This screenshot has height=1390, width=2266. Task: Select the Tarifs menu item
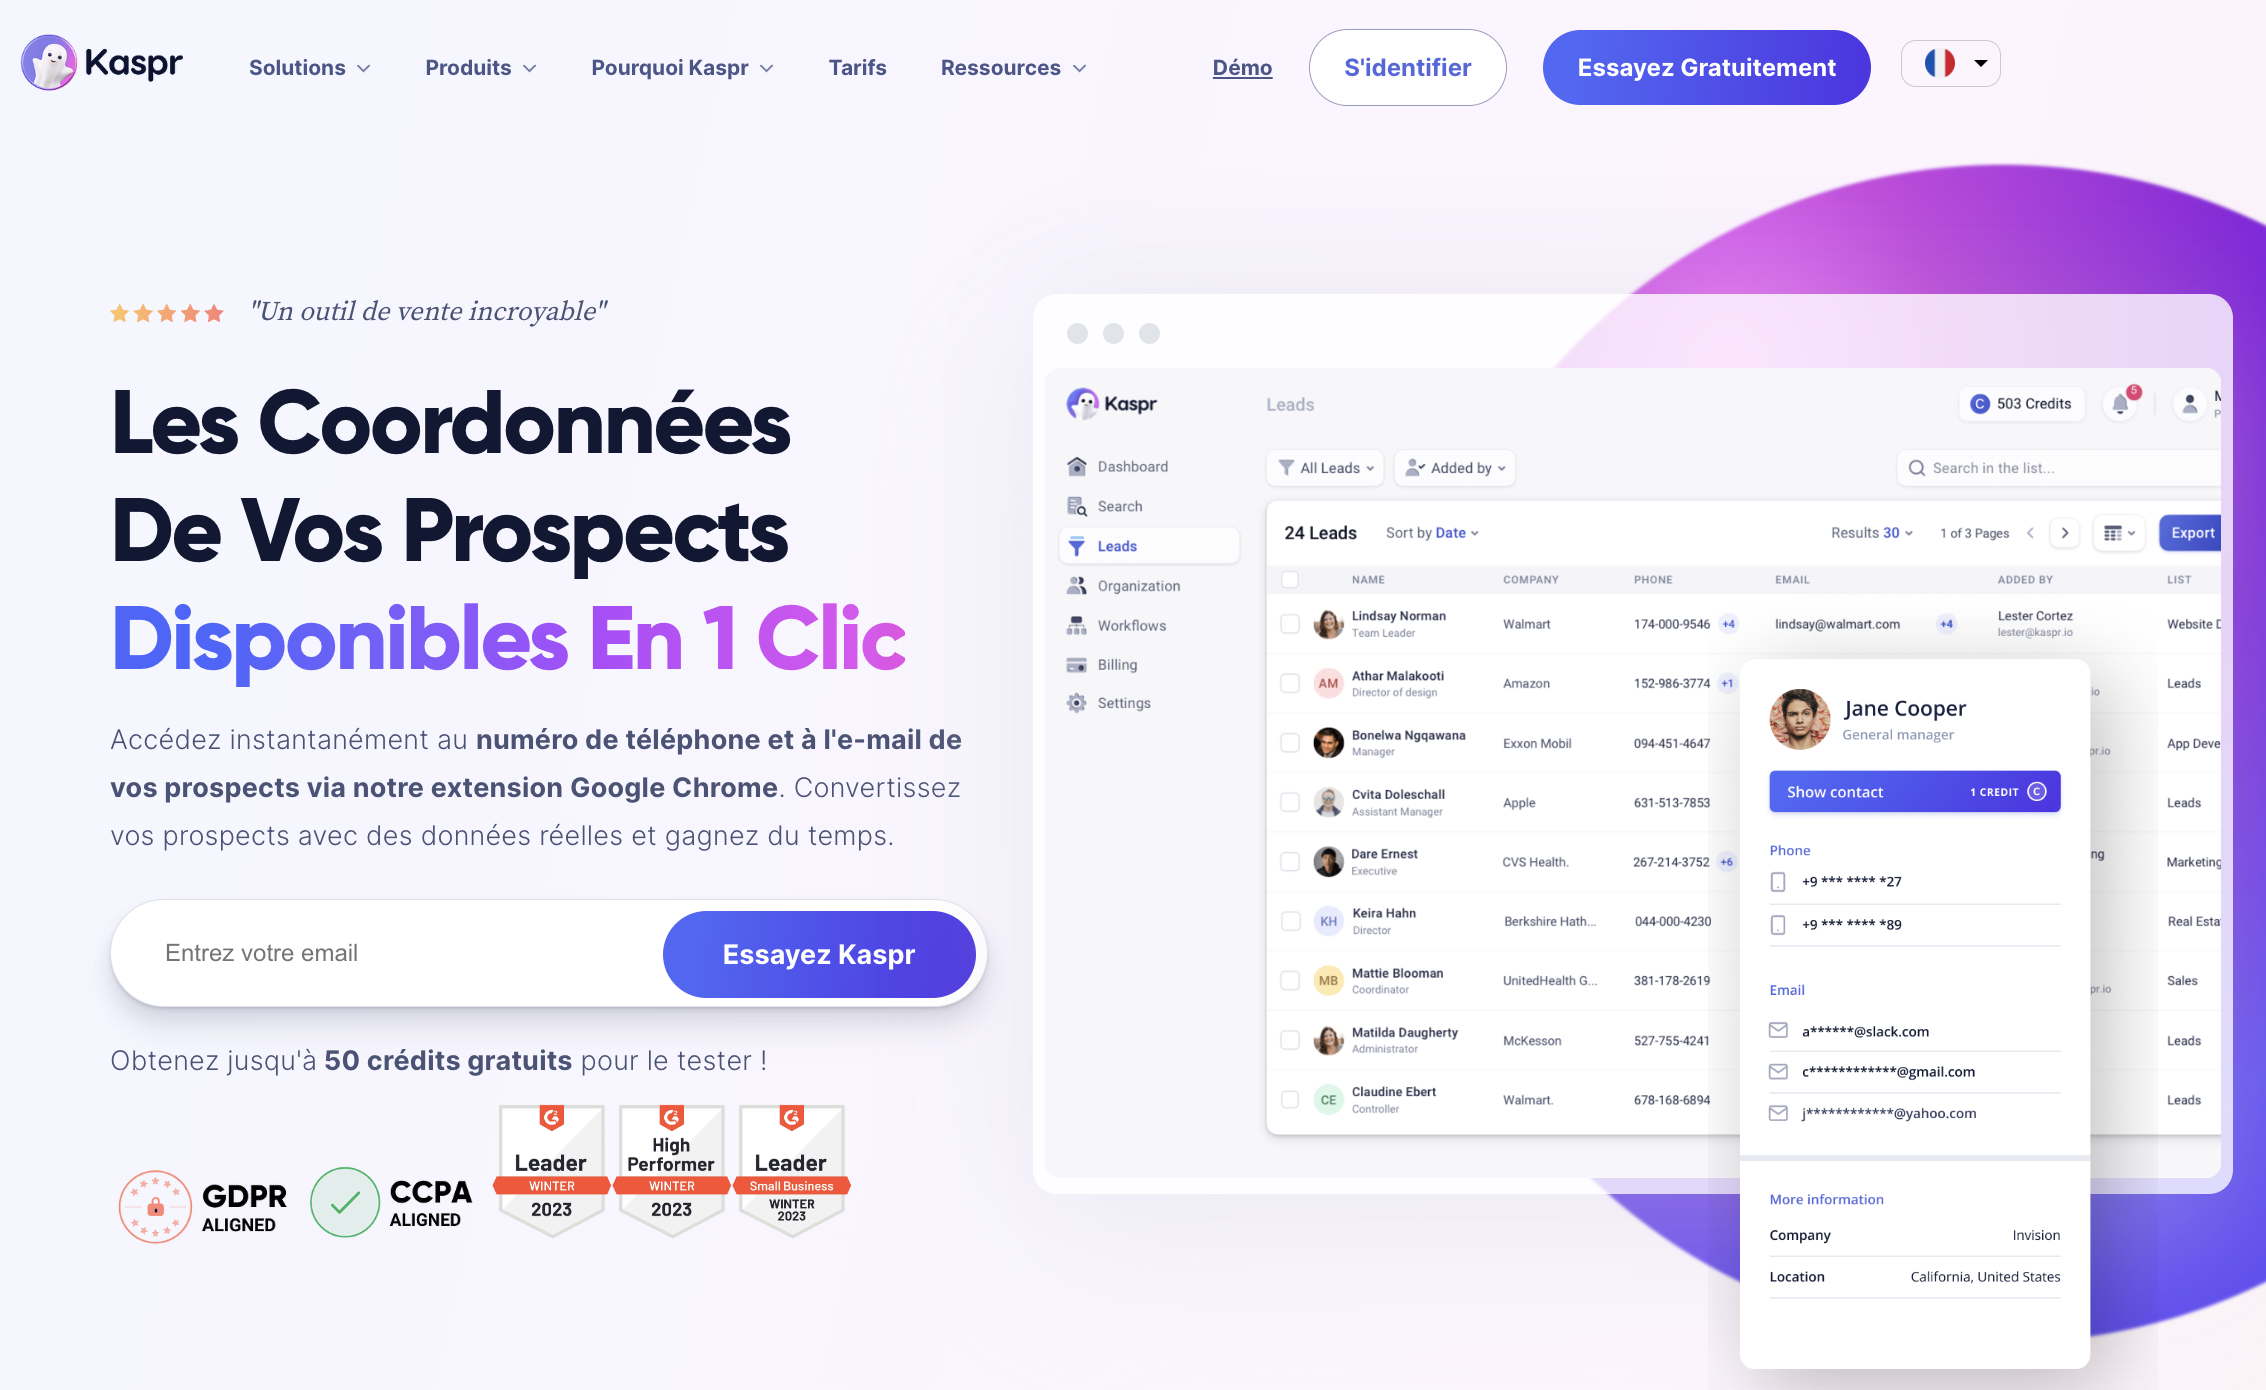click(859, 66)
